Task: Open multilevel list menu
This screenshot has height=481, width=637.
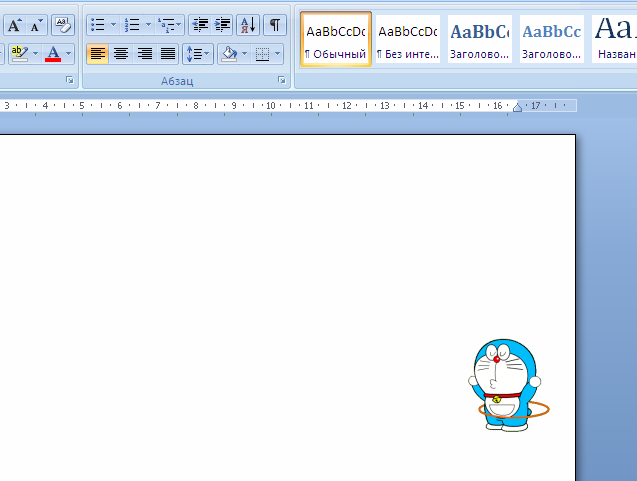Action: [169, 25]
